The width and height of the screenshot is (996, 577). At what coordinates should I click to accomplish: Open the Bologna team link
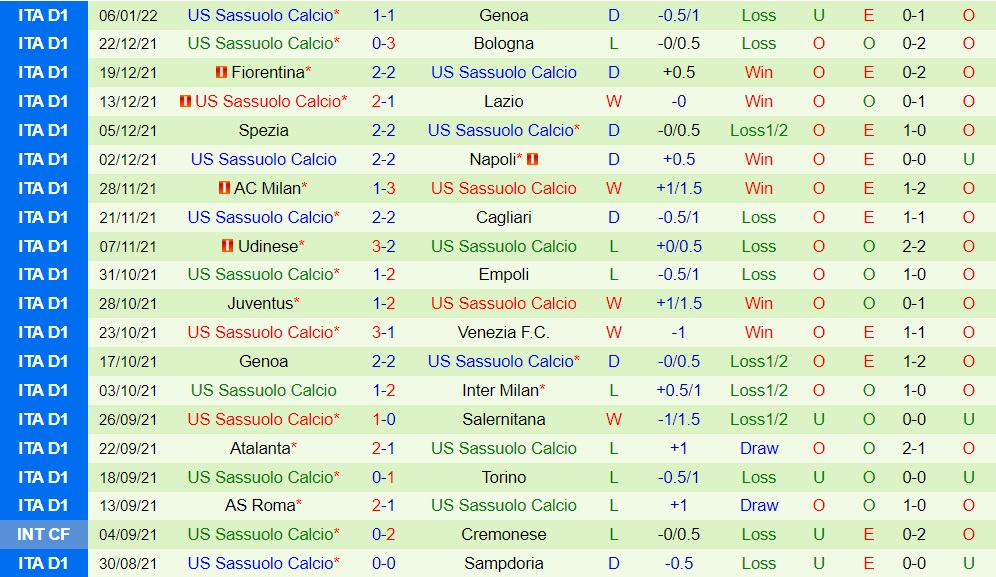point(504,44)
